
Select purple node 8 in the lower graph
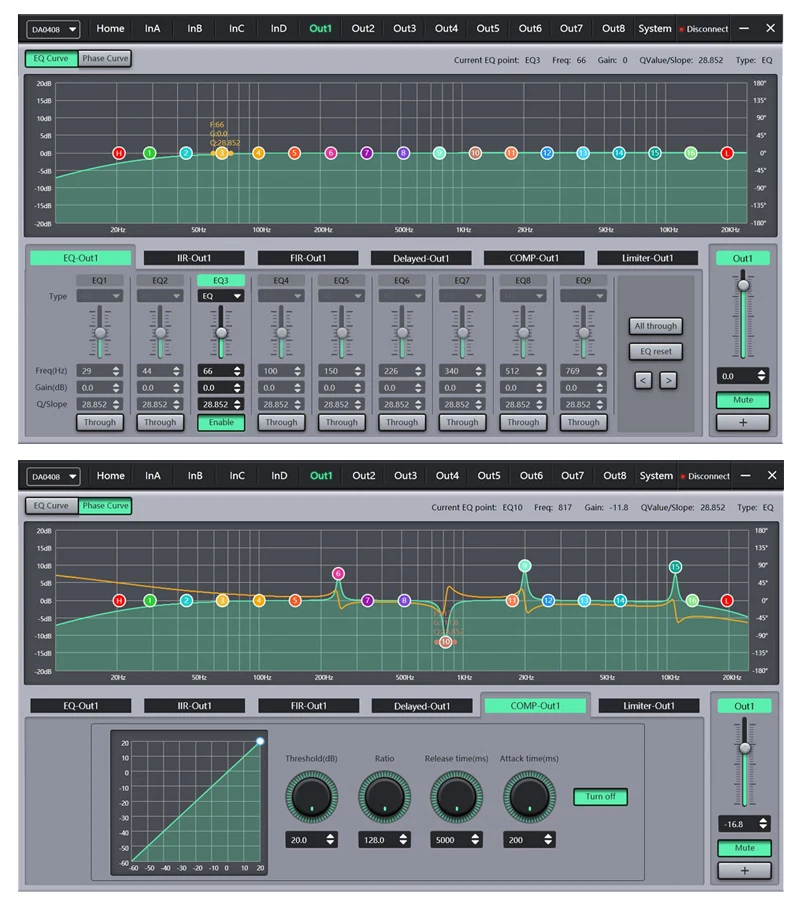404,600
